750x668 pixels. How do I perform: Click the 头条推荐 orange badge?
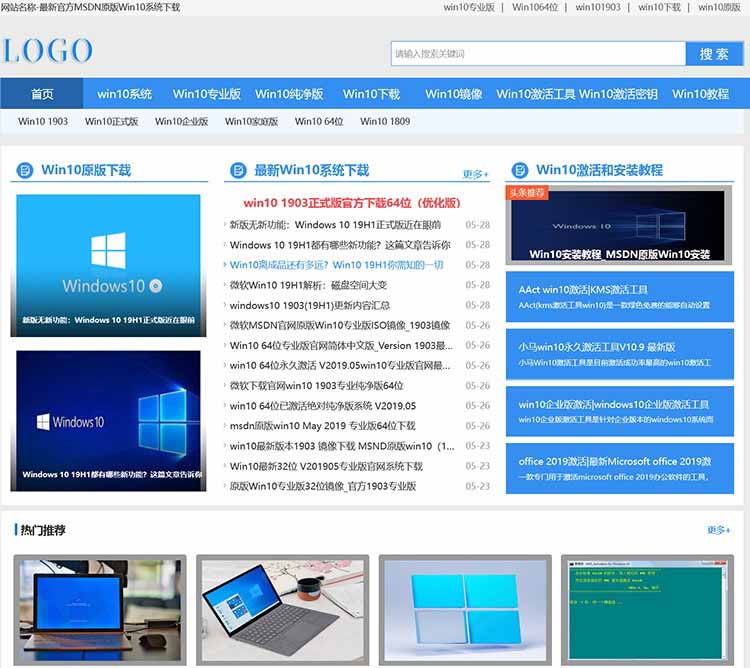(527, 193)
